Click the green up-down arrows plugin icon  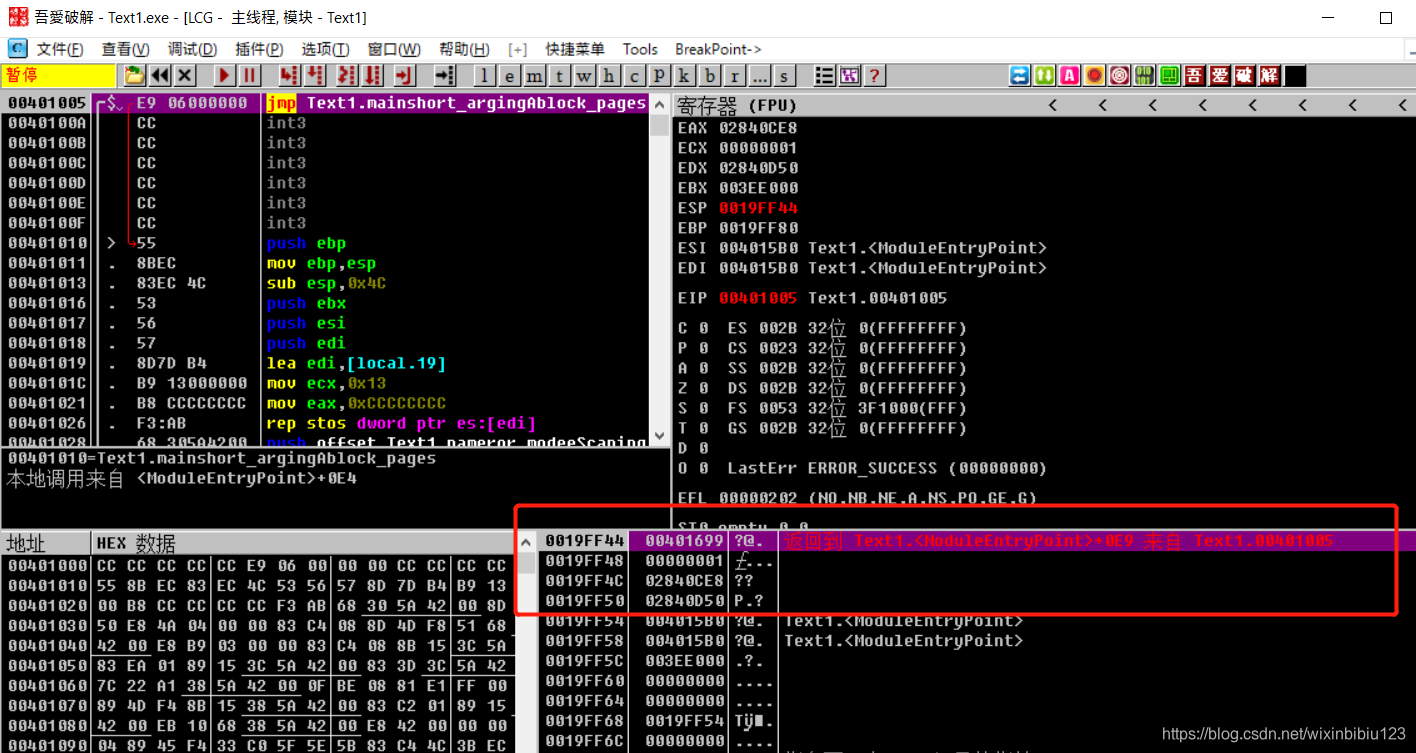[x=1045, y=76]
